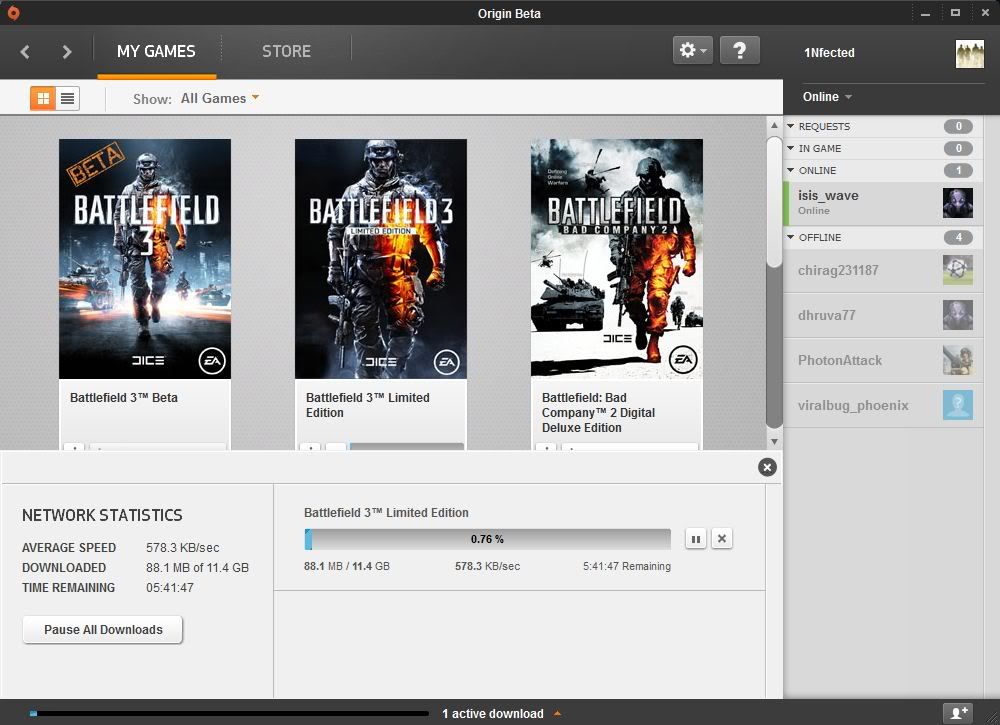Open the settings gear menu
Viewport: 1000px width, 725px height.
[x=693, y=50]
